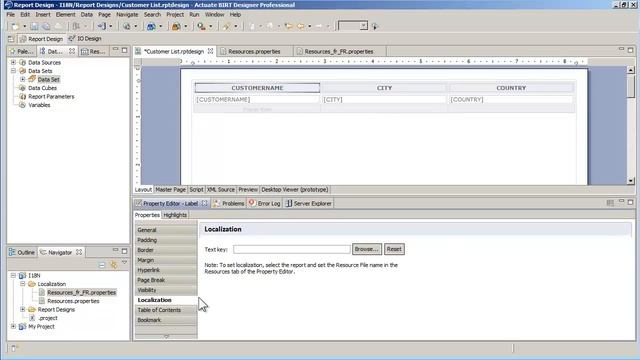Switch to the XML Source tab
The image size is (640, 360).
point(221,190)
